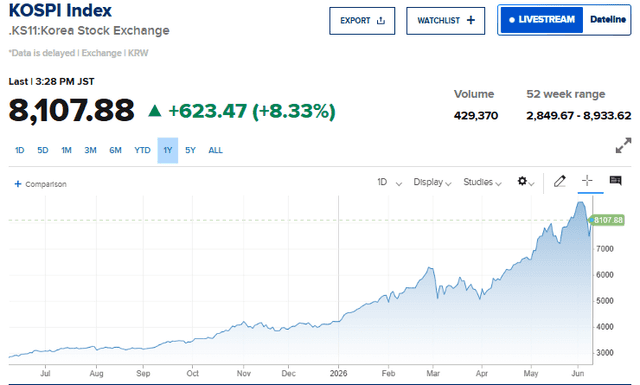Click the +623.47 (+8.33%) change text
This screenshot has height=385, width=640.
pyautogui.click(x=252, y=111)
